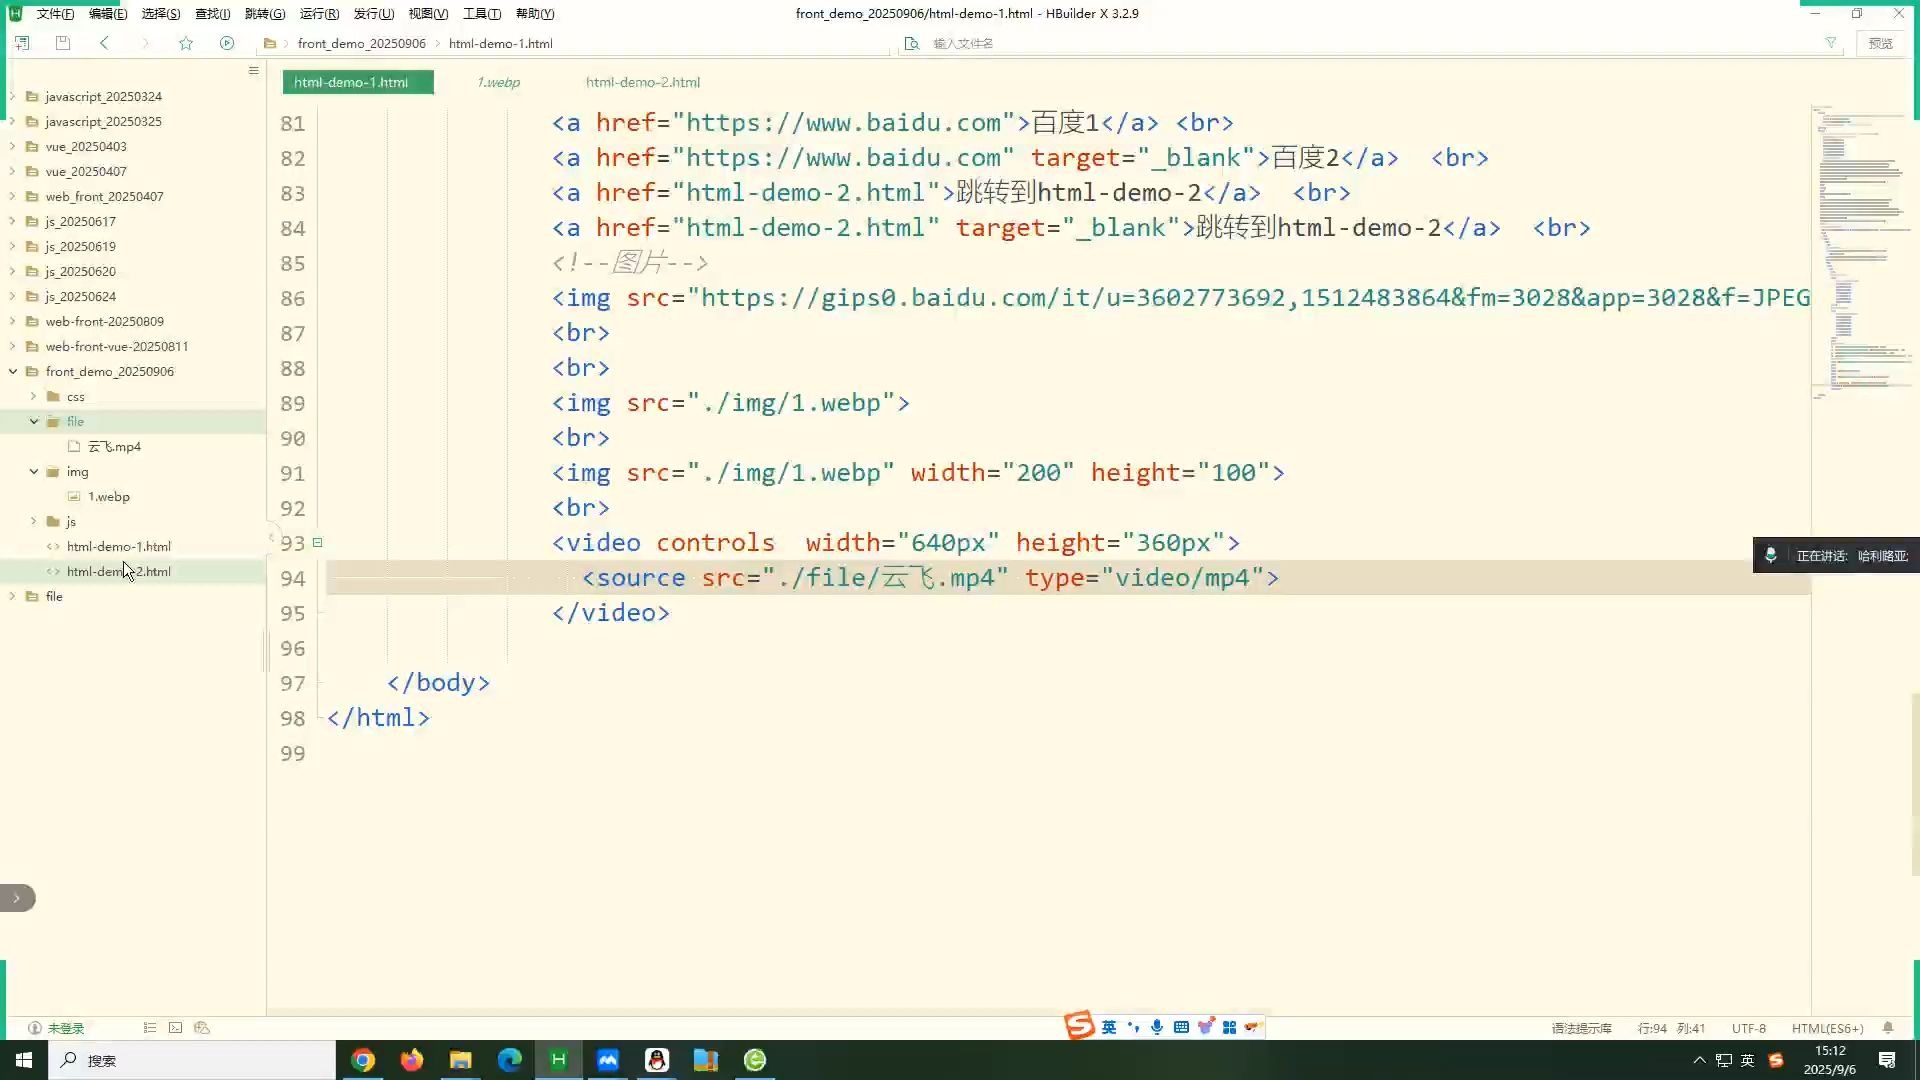1920x1080 pixels.
Task: Open the Windows action center icon
Action: 1887,1060
